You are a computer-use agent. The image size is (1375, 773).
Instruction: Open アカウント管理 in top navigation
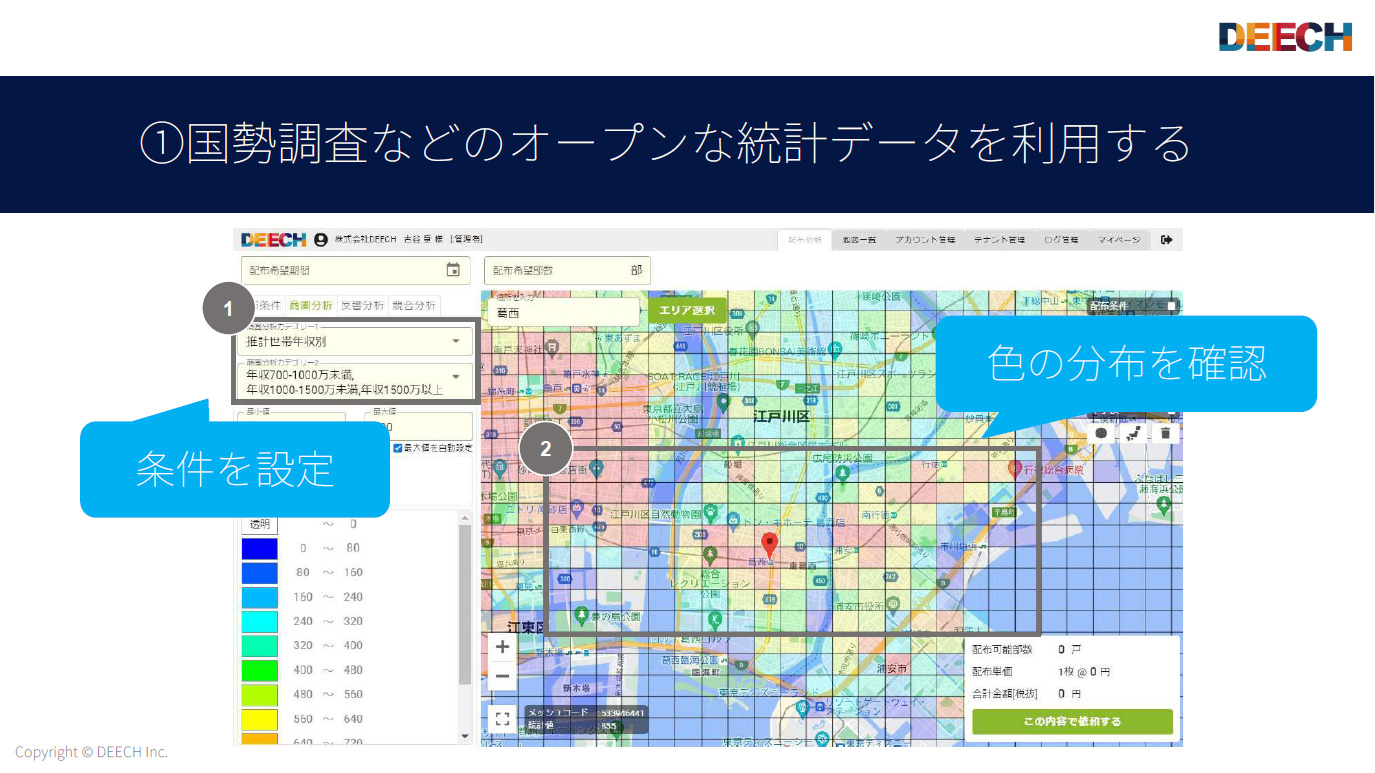click(x=925, y=240)
